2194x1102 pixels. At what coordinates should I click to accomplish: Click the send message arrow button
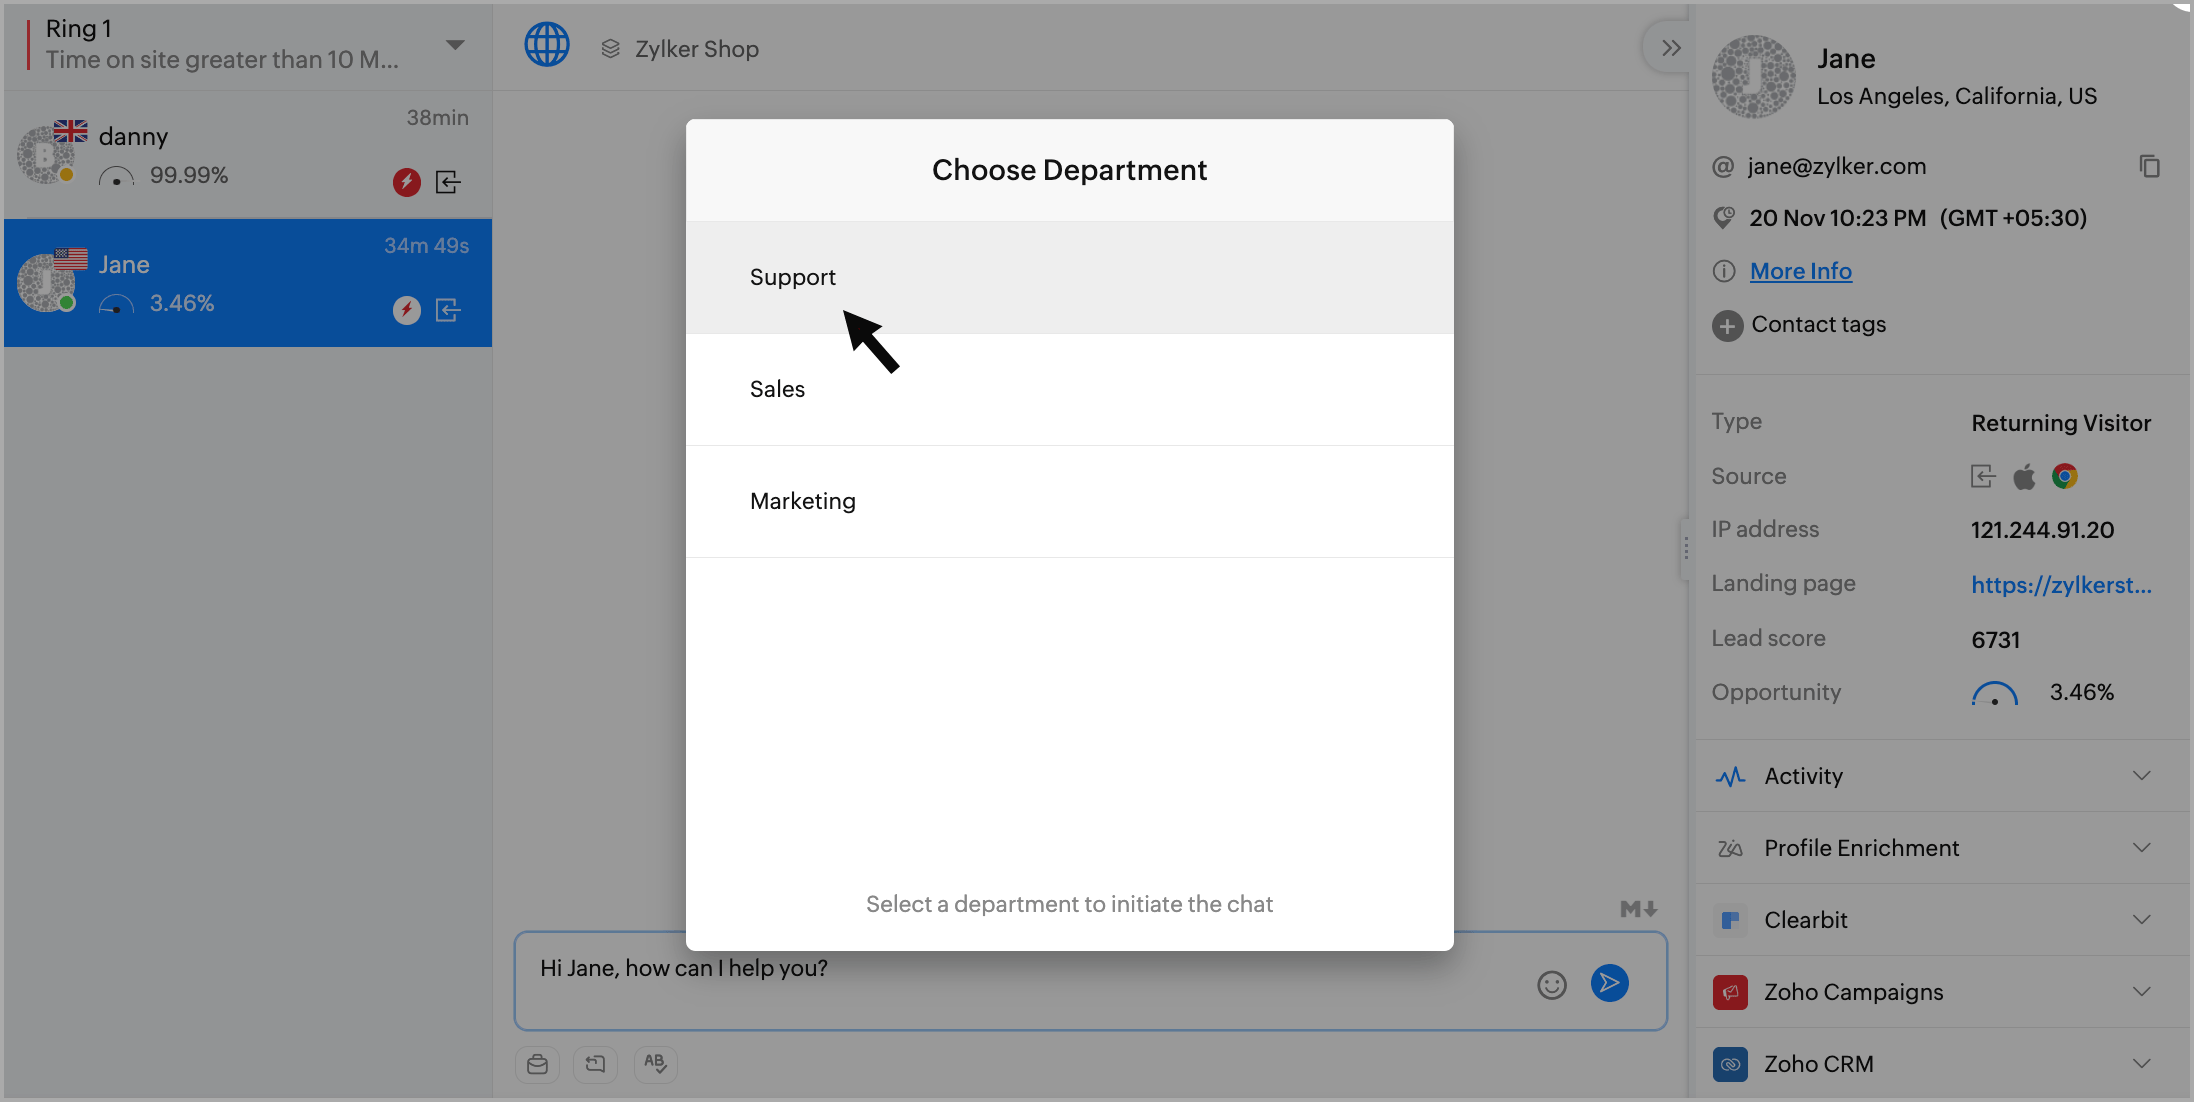click(1609, 983)
